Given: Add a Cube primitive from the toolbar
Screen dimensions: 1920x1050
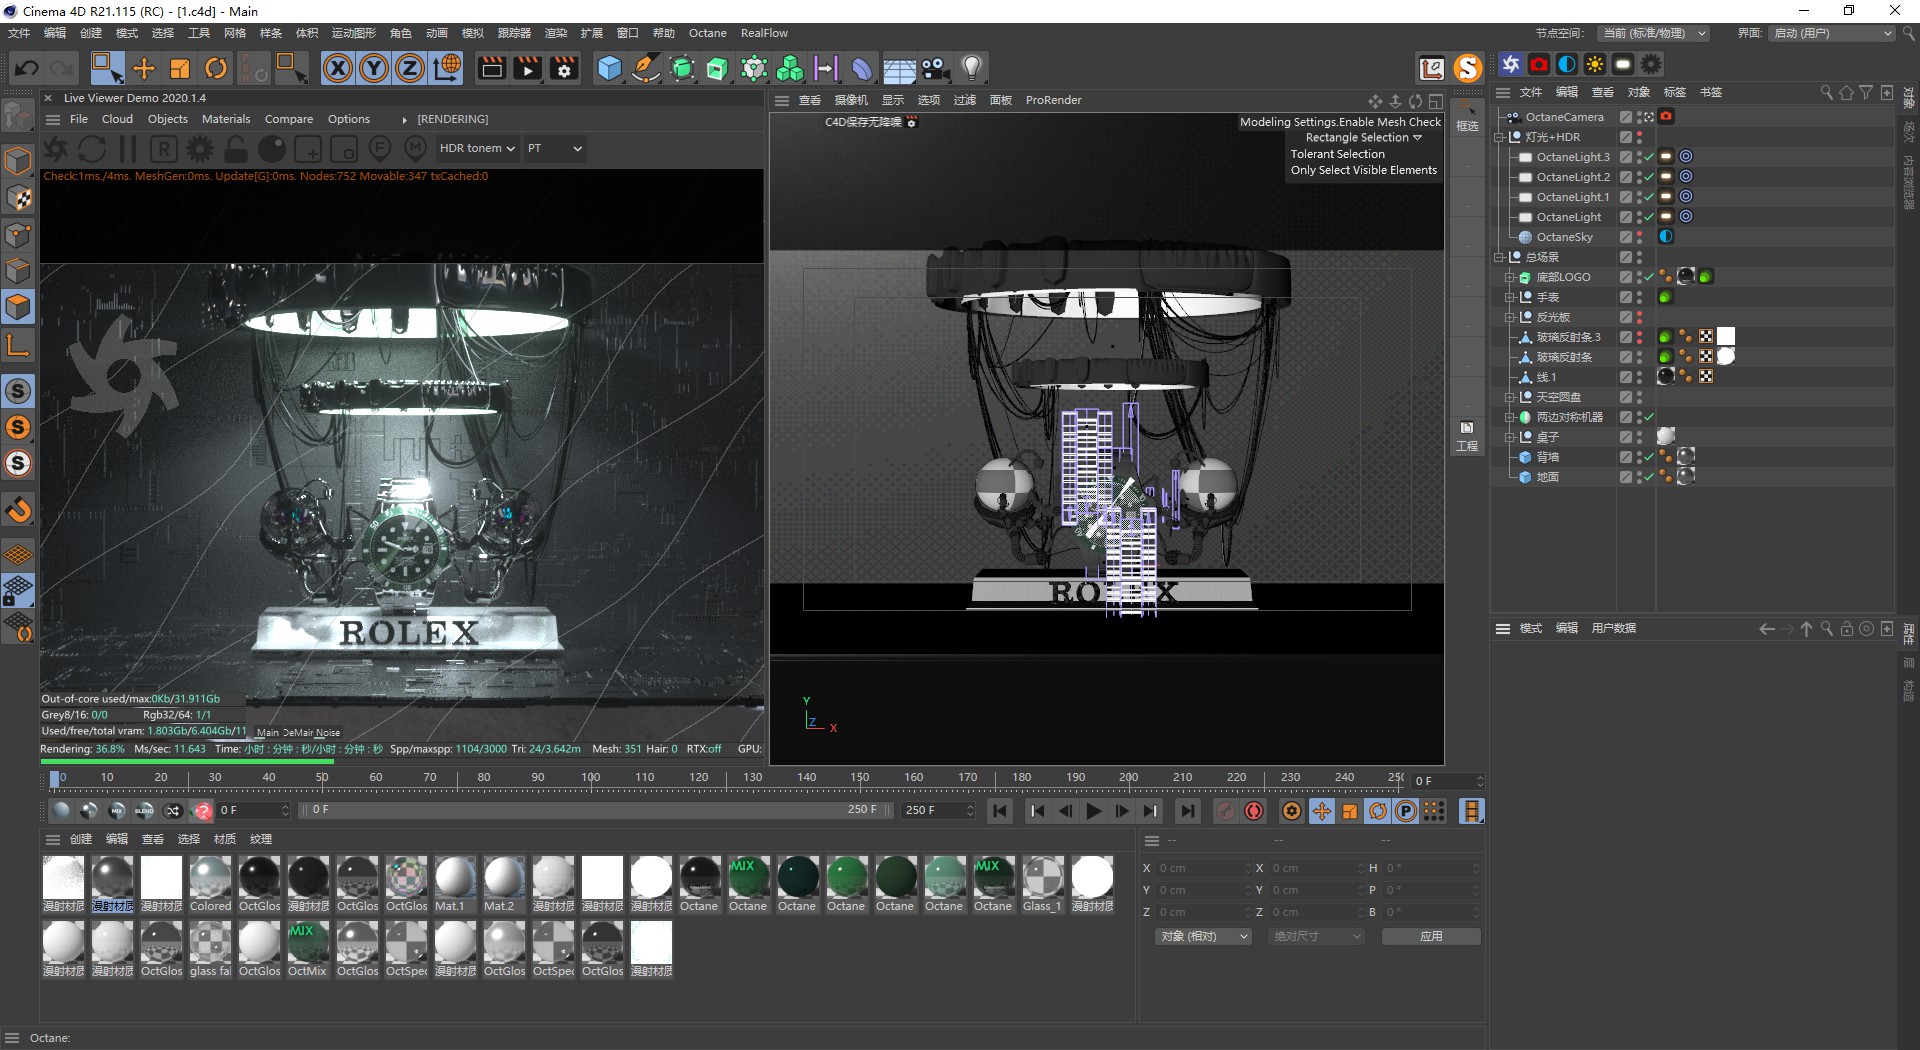Looking at the screenshot, I should (x=609, y=68).
